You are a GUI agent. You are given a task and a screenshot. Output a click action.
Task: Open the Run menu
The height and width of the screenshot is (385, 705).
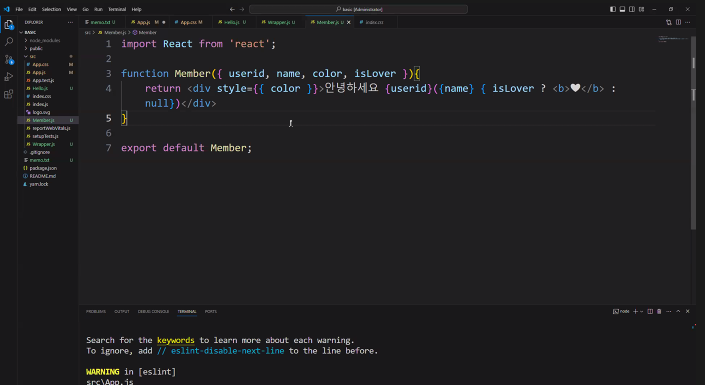[98, 9]
